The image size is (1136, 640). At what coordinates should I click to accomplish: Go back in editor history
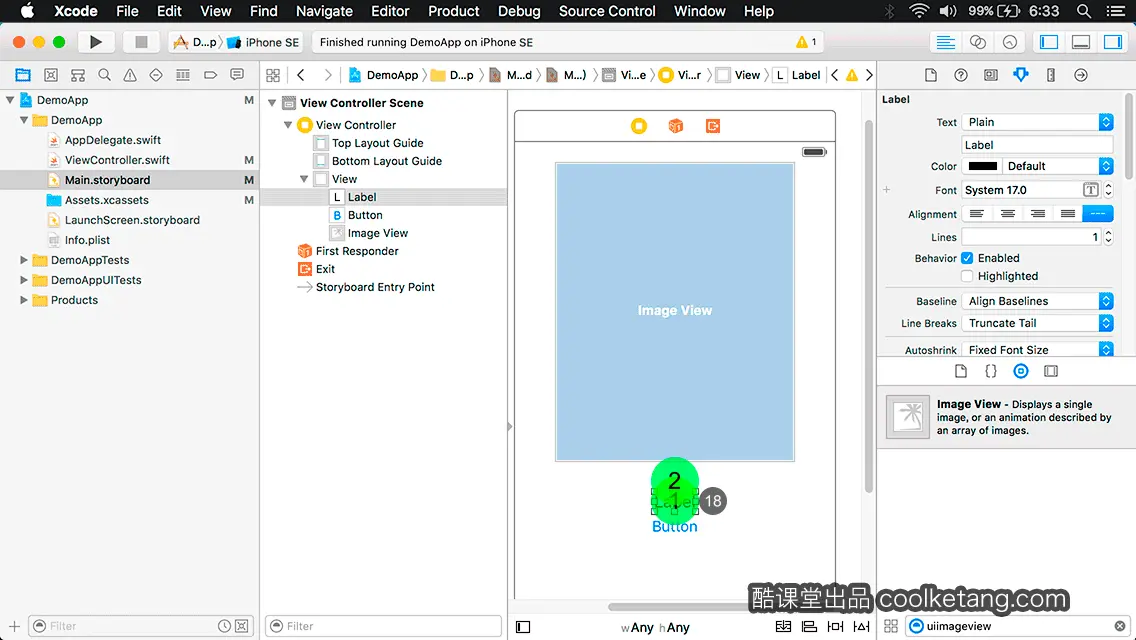[x=301, y=75]
